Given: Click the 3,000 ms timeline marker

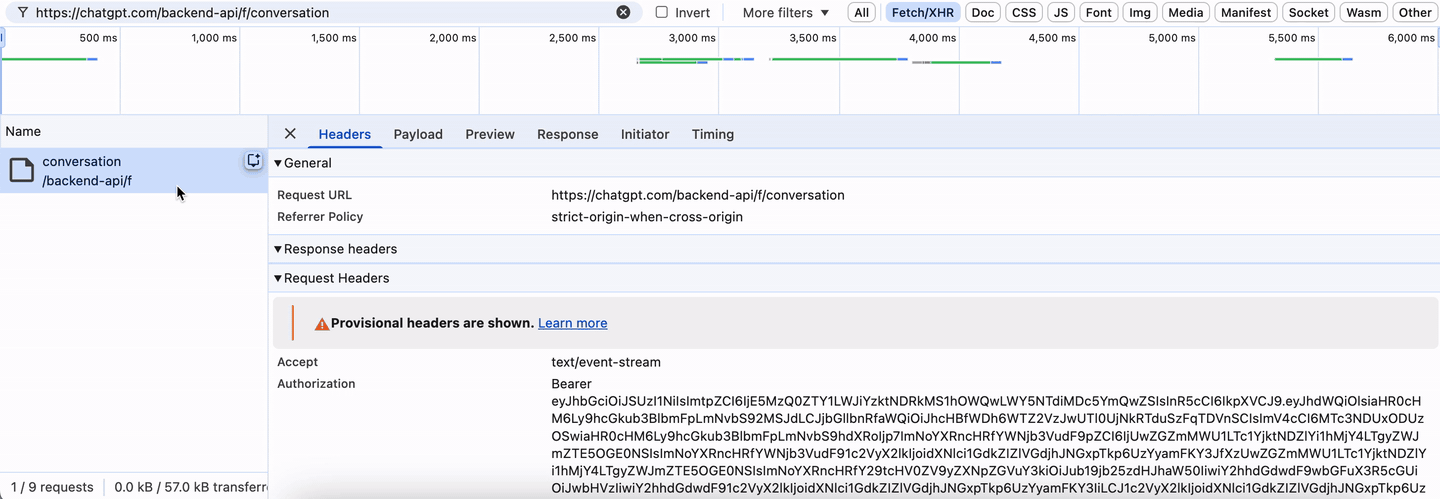Looking at the screenshot, I should (692, 38).
